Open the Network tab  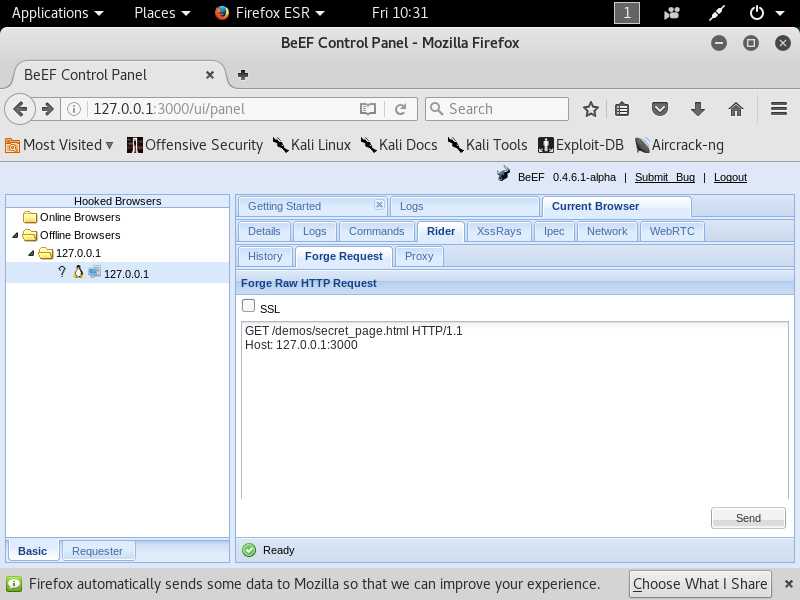point(607,231)
